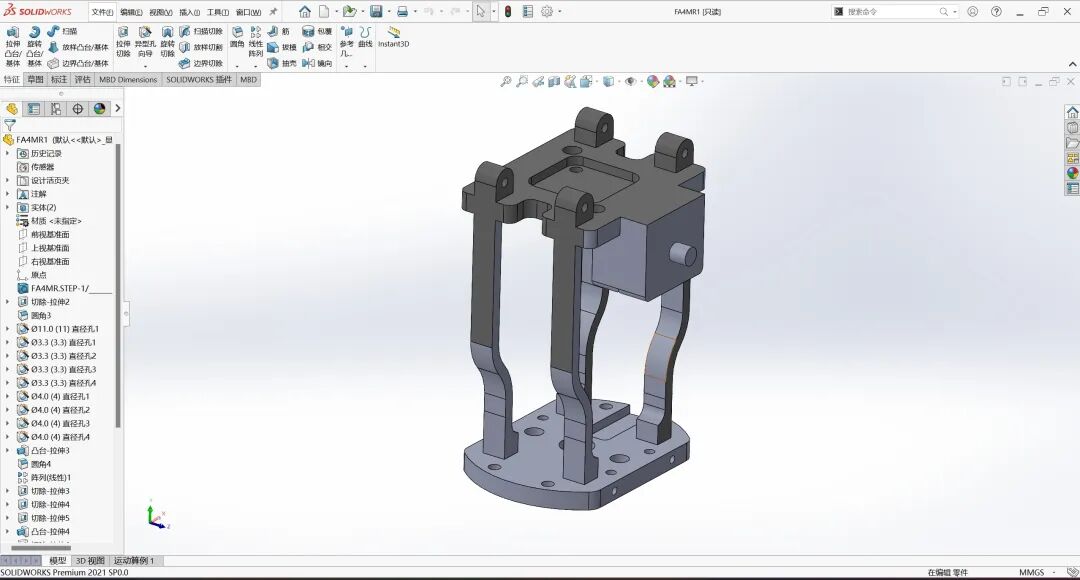This screenshot has height=580, width=1080.
Task: Apply the 圆角 fillet tool
Action: pos(237,37)
